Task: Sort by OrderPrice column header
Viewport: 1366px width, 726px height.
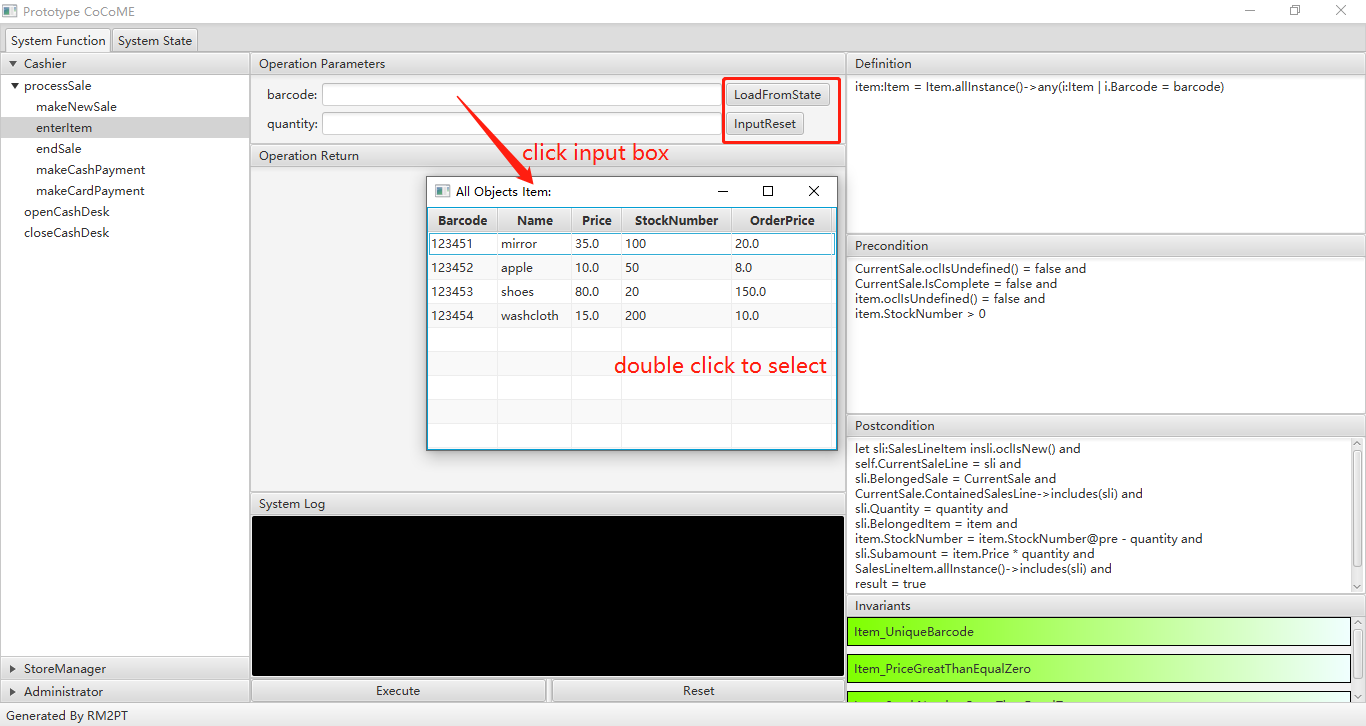Action: (782, 220)
